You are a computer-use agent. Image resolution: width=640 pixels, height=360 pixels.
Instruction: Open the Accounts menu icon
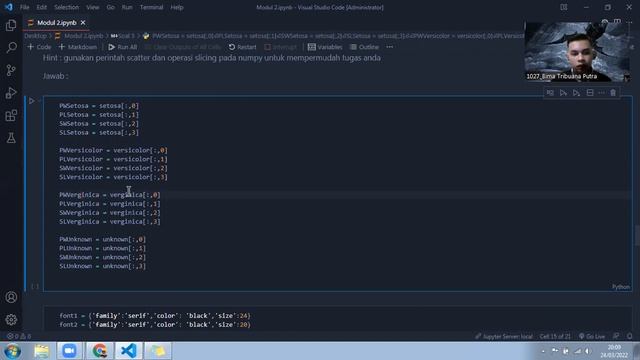coord(11,297)
